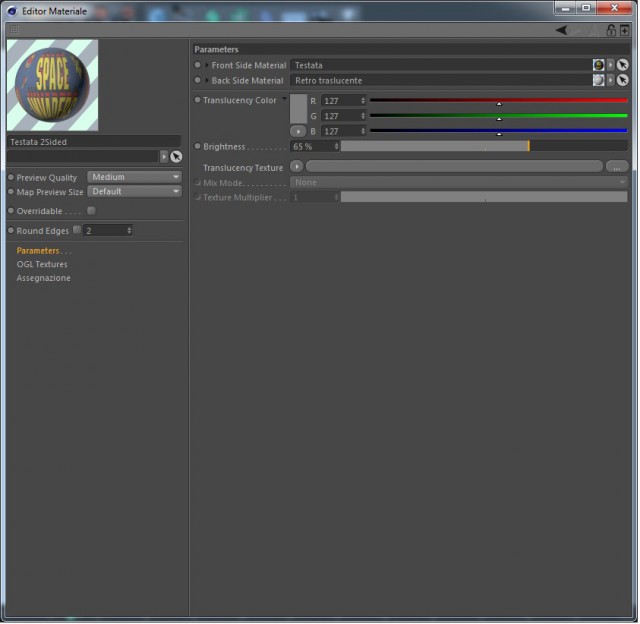Click the picker arrow icon for Front Side Material
Viewport: 640px width, 624px height.
click(622, 65)
